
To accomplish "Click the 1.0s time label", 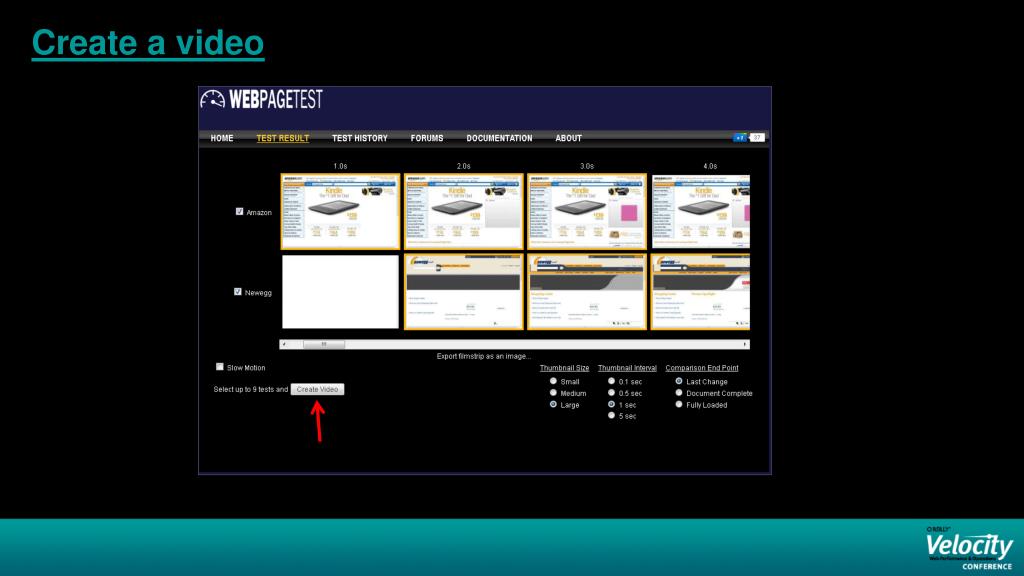I will click(340, 167).
